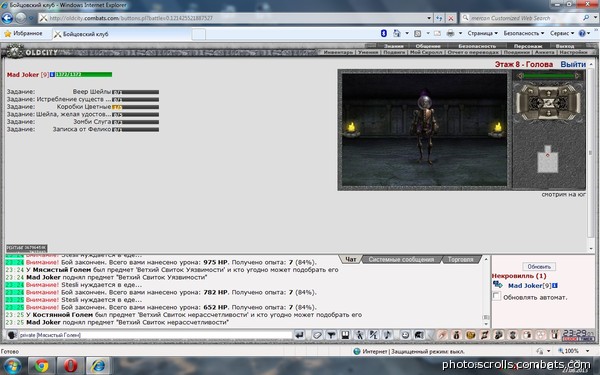
Task: Expand the Print icon dropdown arrow
Action: 460,33
